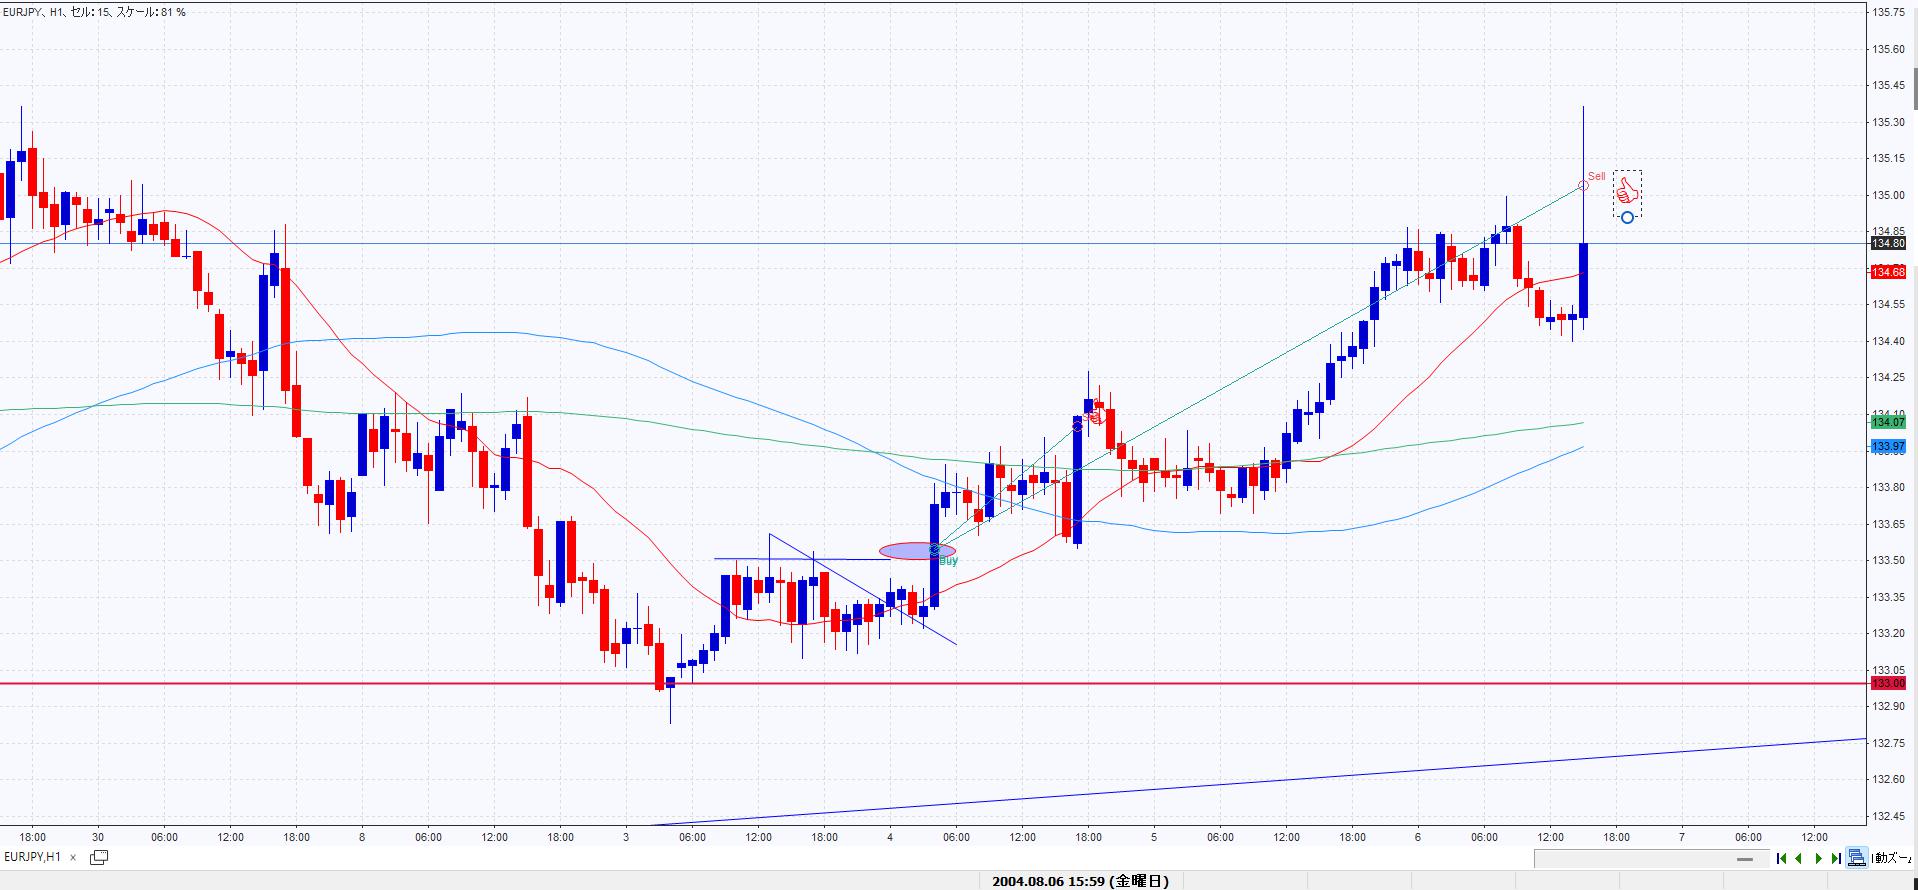Jump to the first bar of the chart
1918x890 pixels.
1781,858
